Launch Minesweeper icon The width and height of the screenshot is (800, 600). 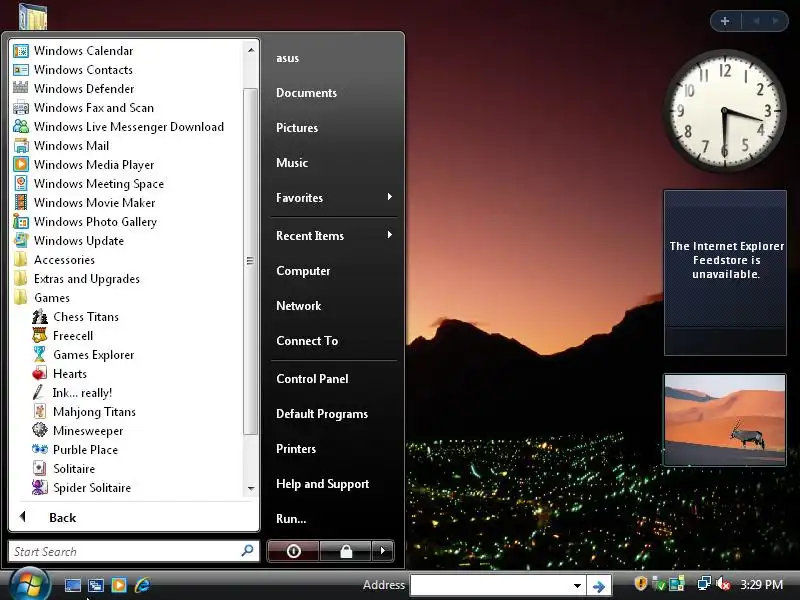pos(40,430)
